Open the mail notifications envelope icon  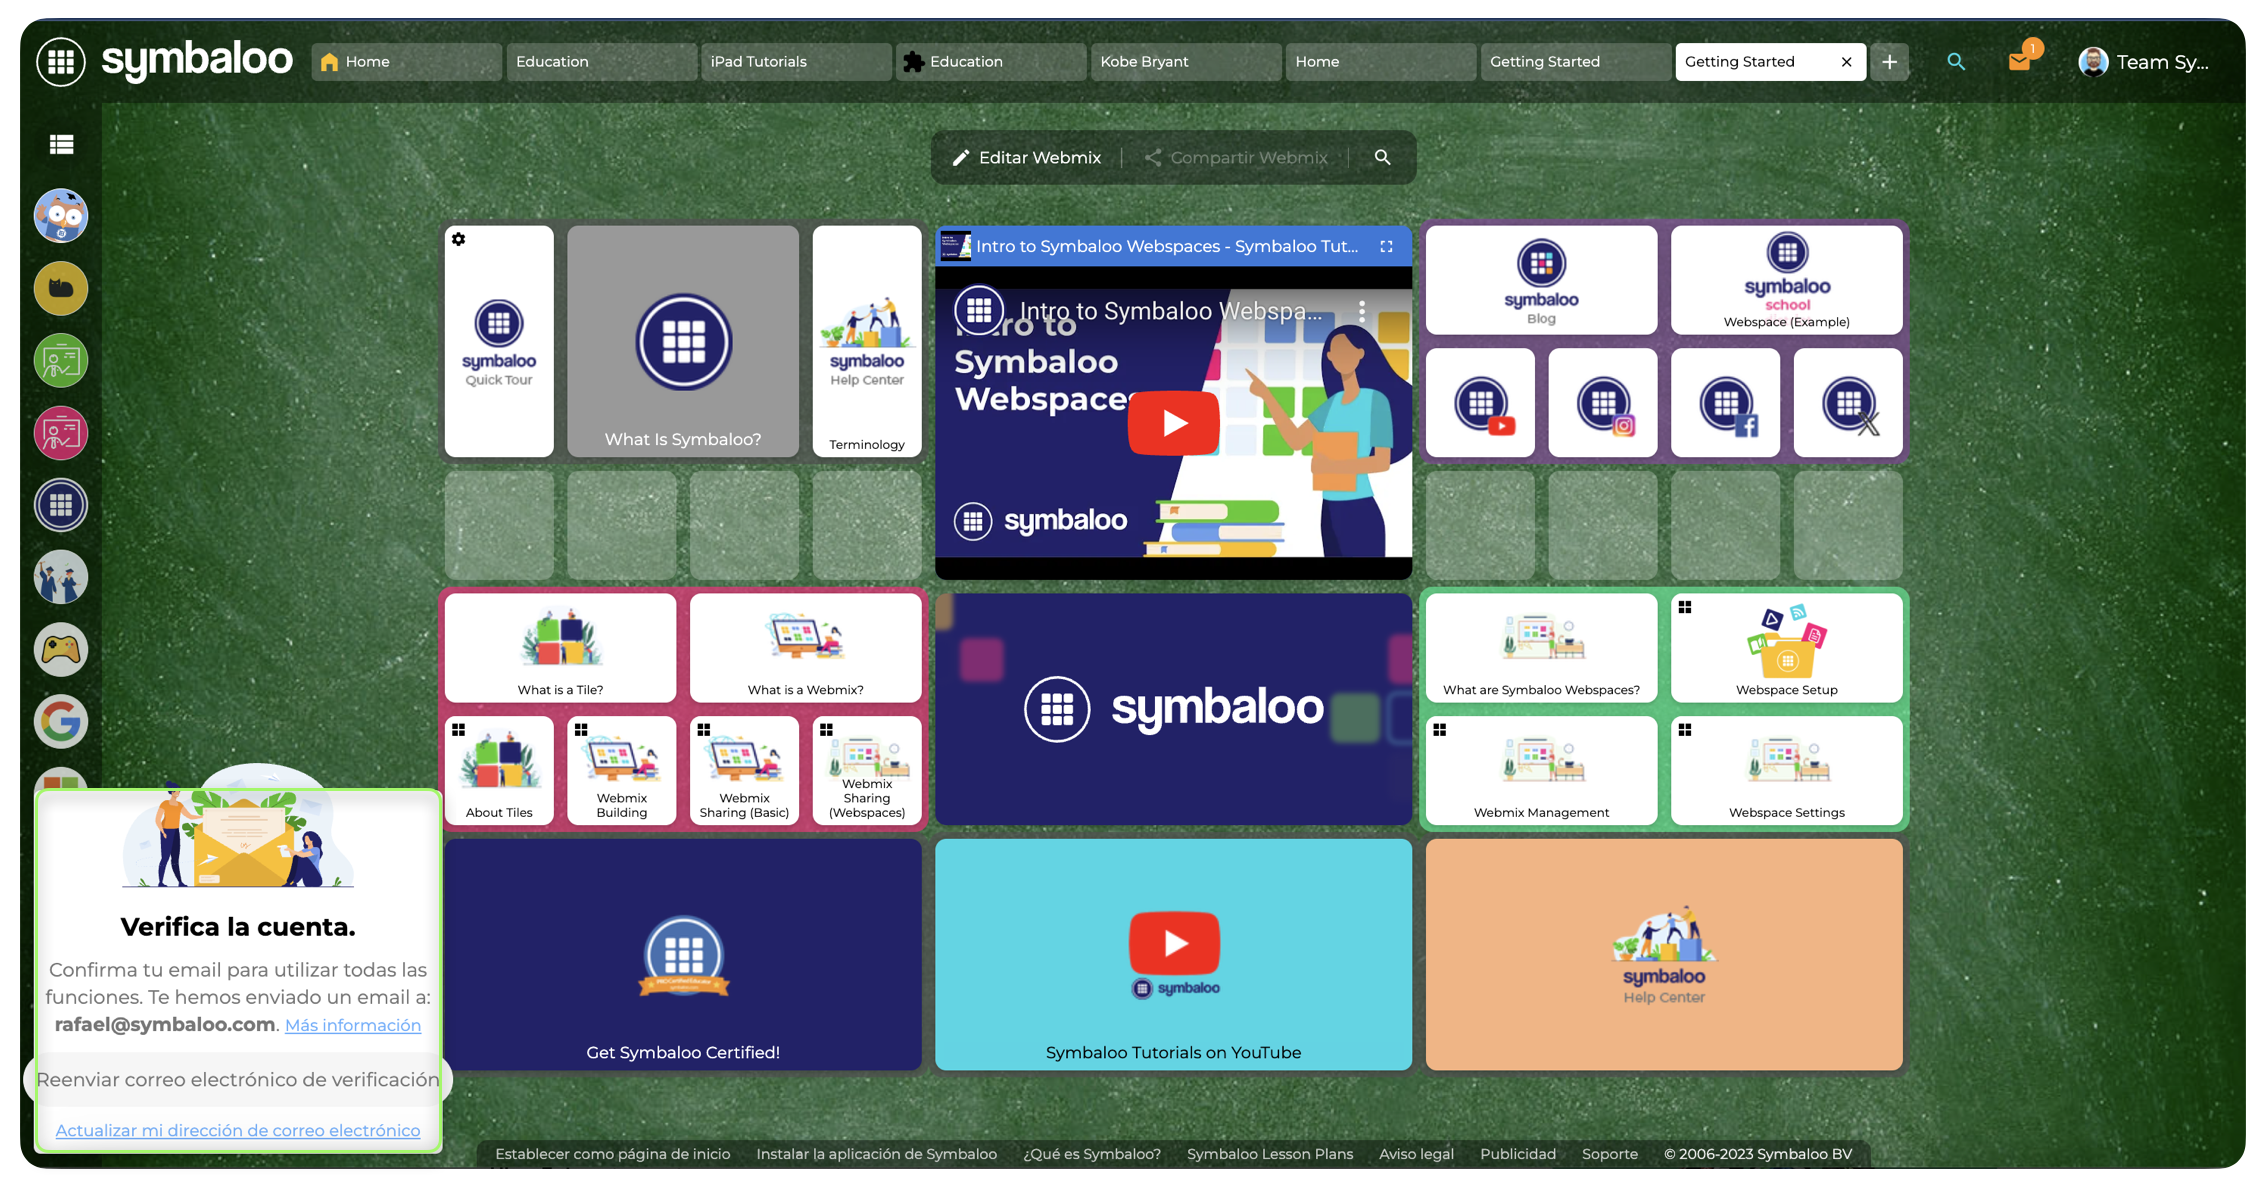pyautogui.click(x=2020, y=62)
